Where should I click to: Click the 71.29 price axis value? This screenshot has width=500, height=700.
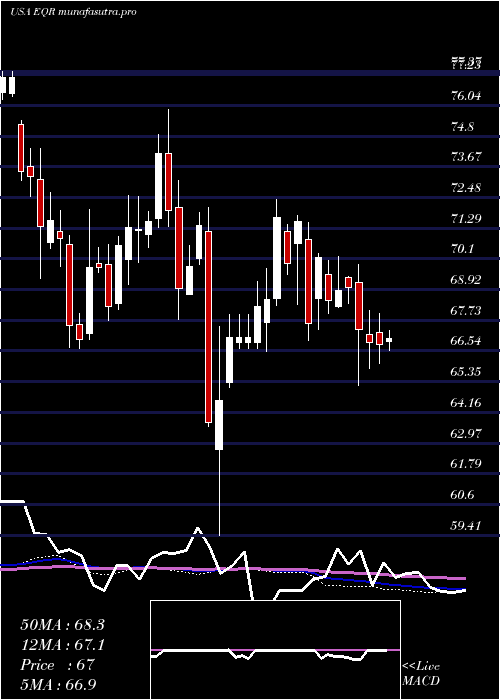tap(466, 218)
